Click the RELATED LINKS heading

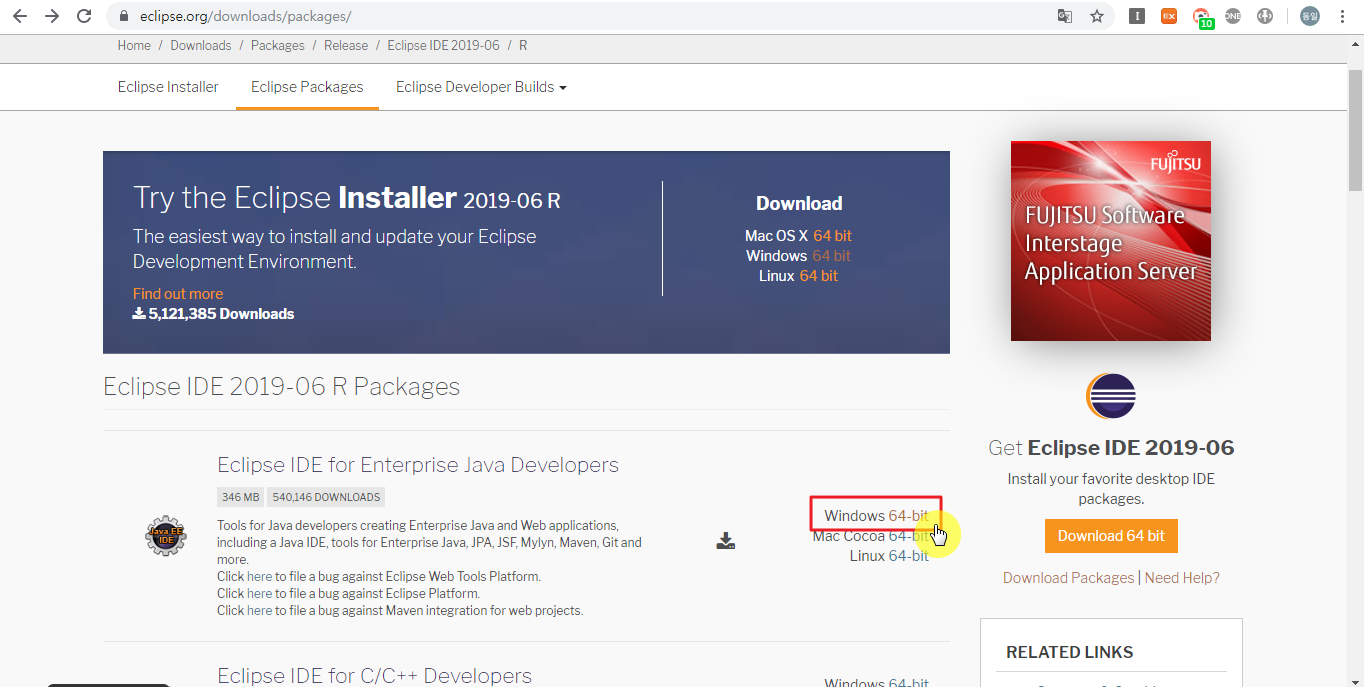1070,652
